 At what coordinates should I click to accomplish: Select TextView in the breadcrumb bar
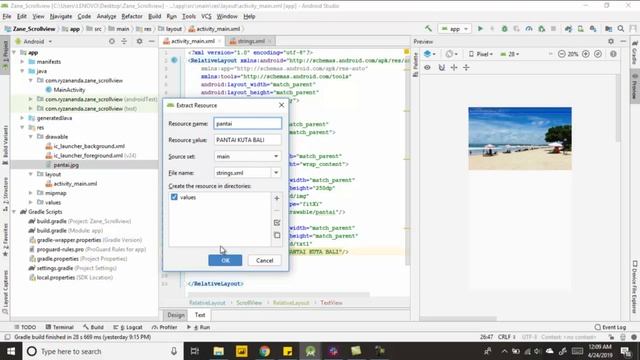click(x=331, y=303)
